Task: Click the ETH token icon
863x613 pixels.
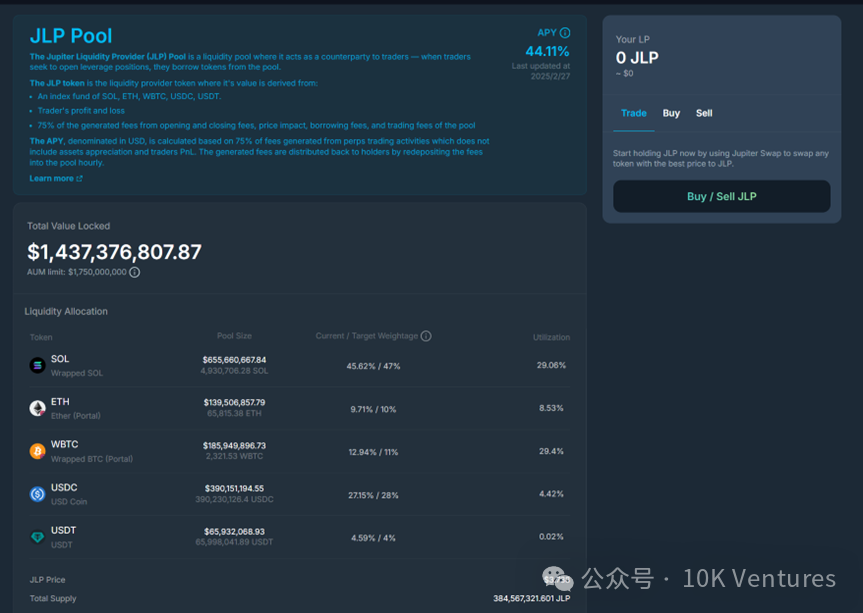Action: [37, 408]
